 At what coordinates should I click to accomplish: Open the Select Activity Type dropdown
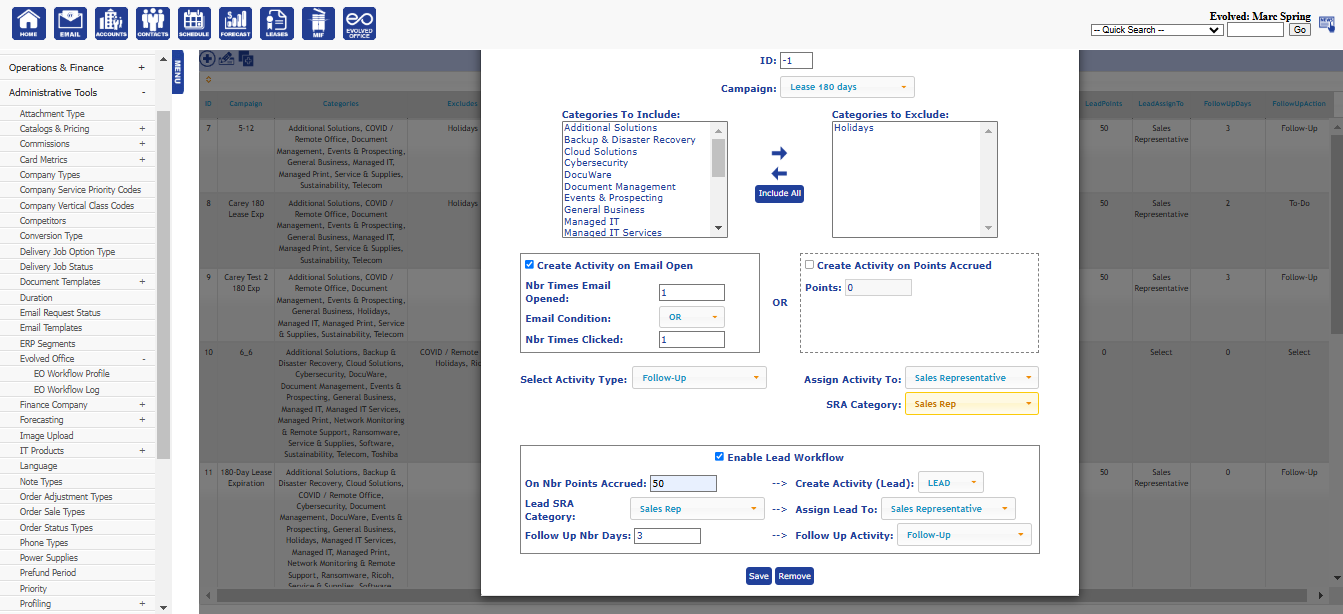(700, 378)
